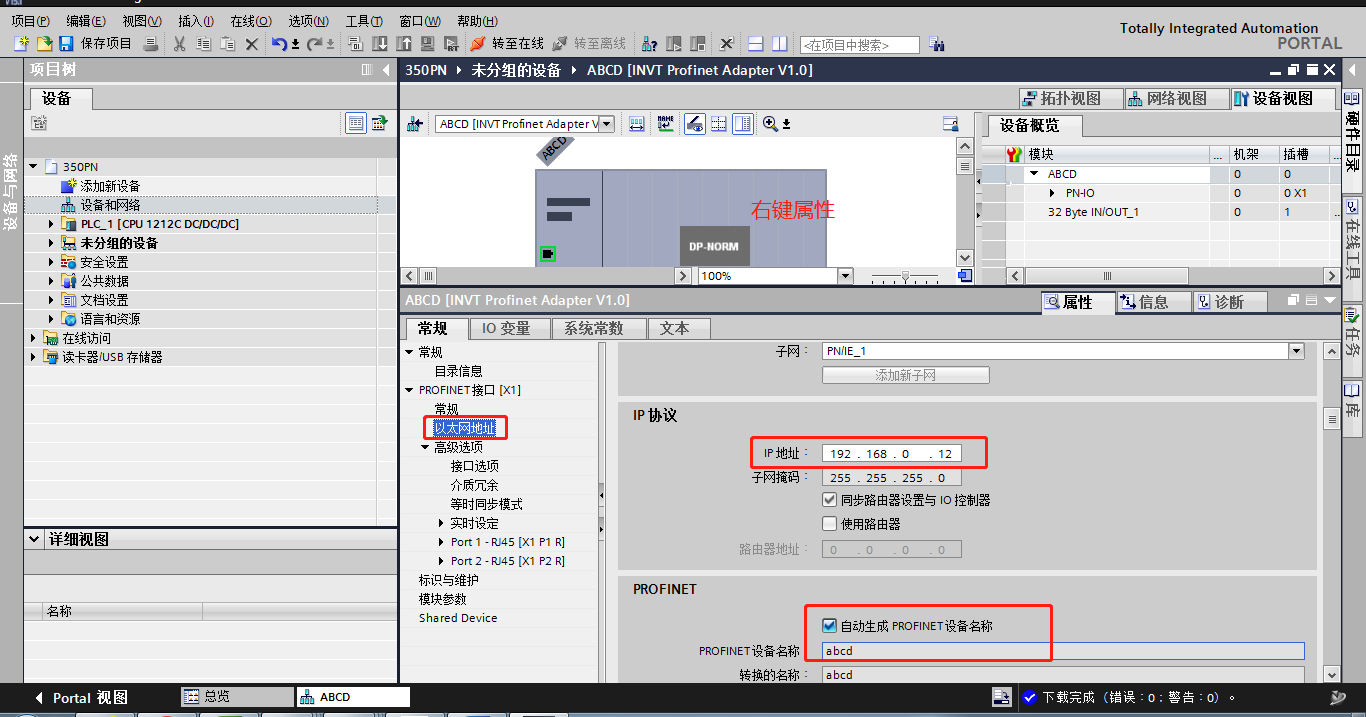Select 以太网地址 in the properties tree

coord(464,428)
